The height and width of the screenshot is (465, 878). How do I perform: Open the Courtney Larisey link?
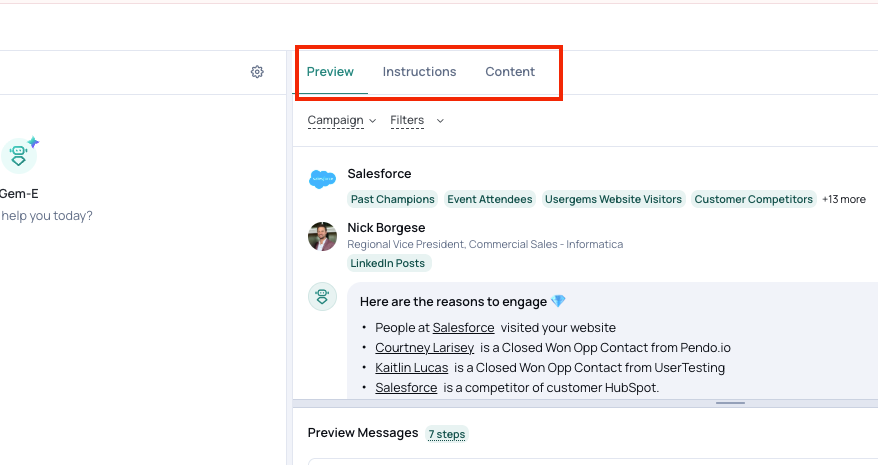[425, 348]
